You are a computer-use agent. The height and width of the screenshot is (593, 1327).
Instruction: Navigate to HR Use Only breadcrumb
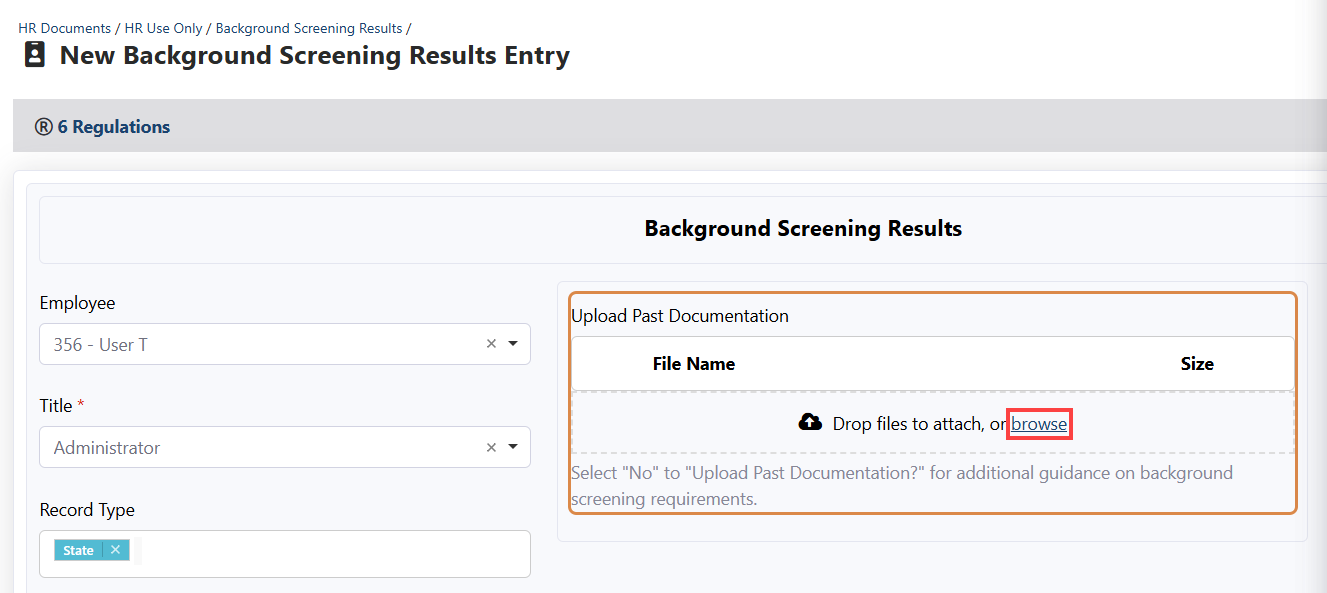tap(163, 28)
